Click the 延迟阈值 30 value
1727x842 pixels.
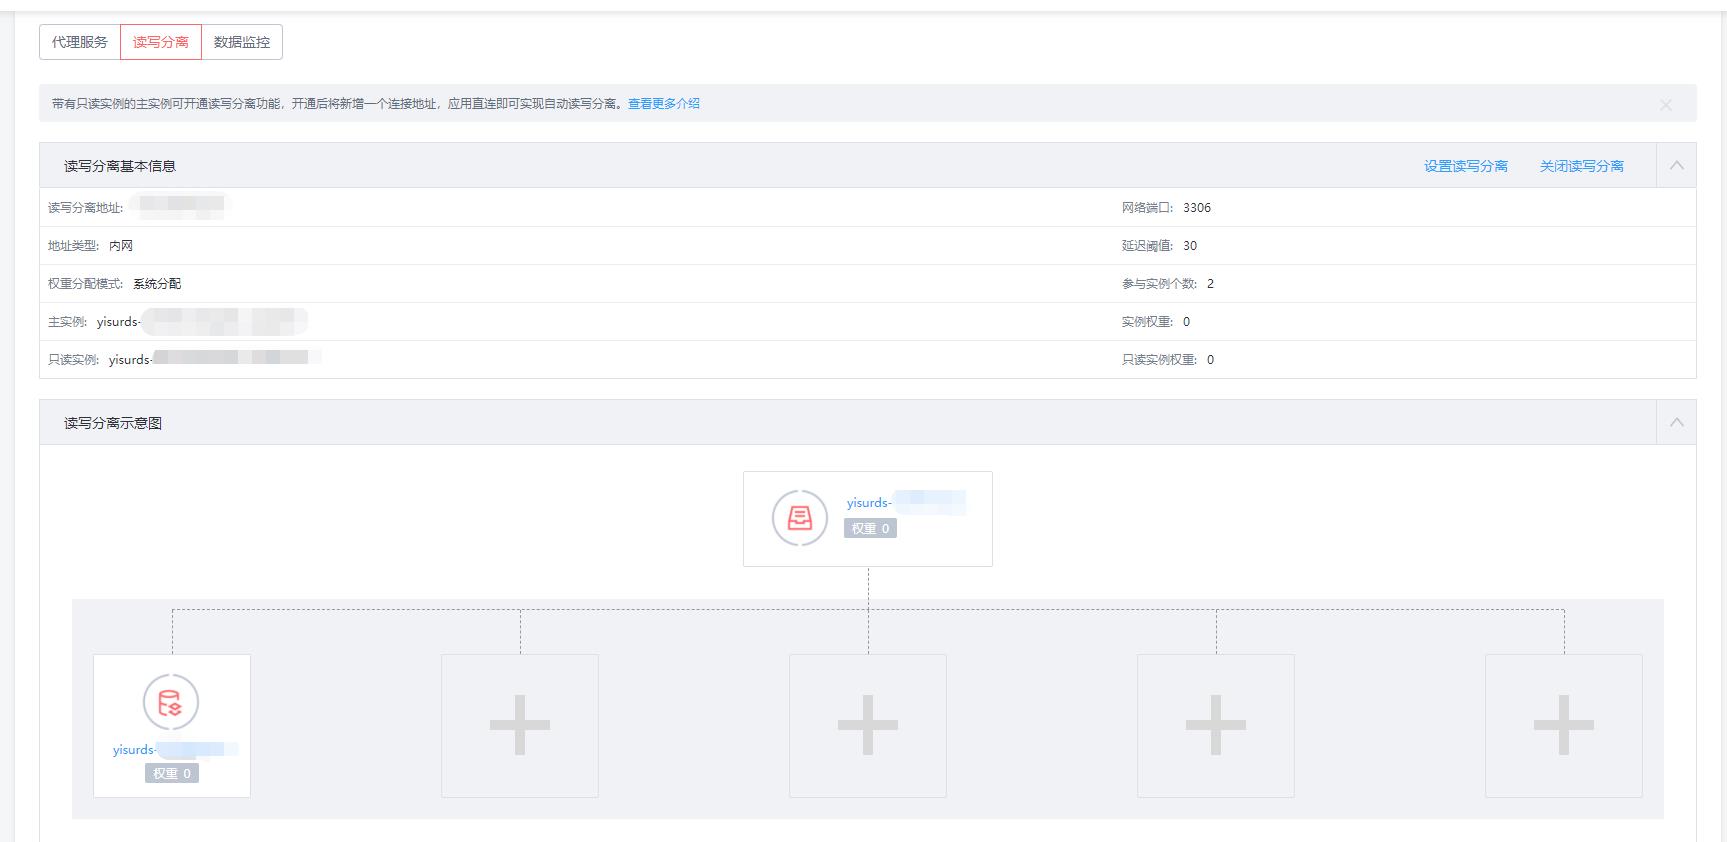1190,246
